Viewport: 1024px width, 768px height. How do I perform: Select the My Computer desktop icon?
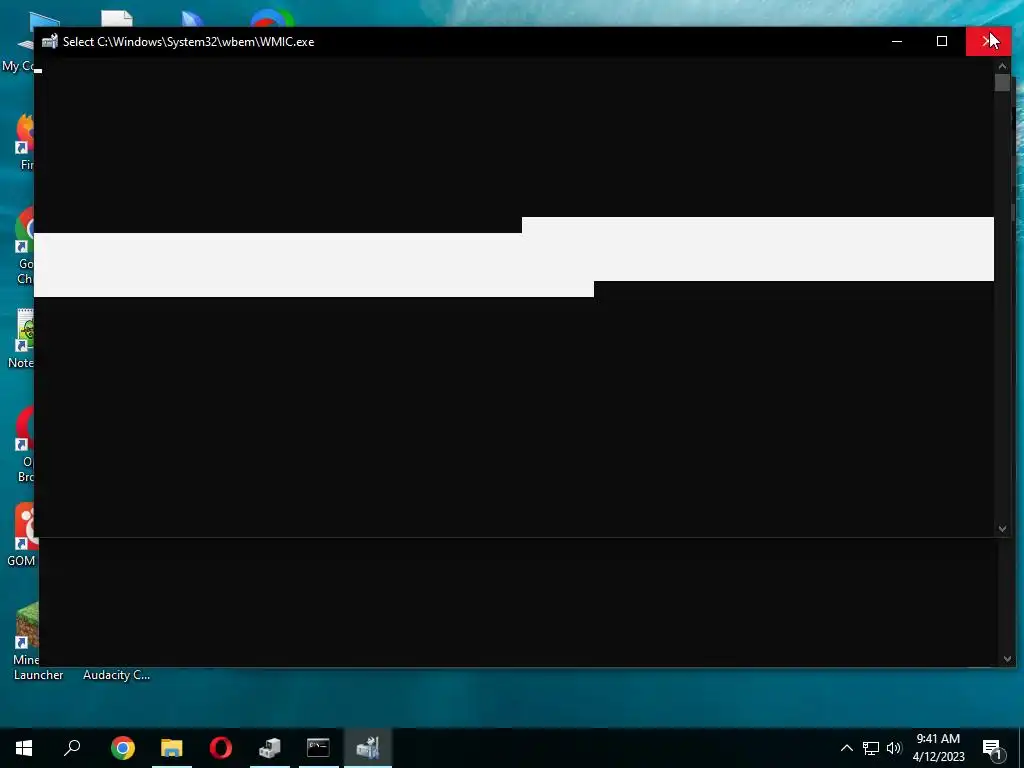(x=18, y=42)
